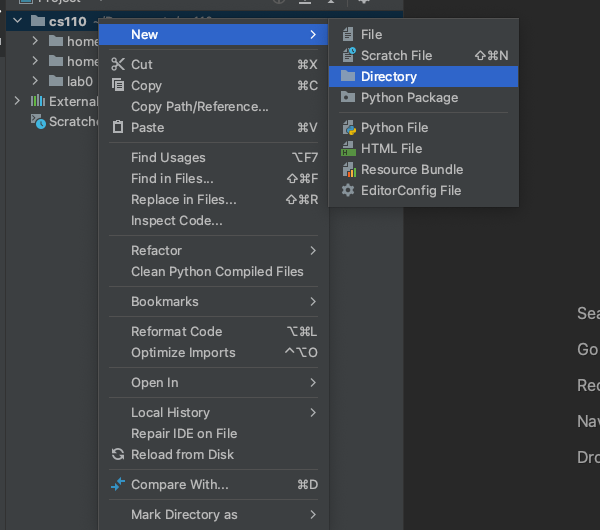The width and height of the screenshot is (600, 530).
Task: Select Compare With...
Action: coord(213,484)
